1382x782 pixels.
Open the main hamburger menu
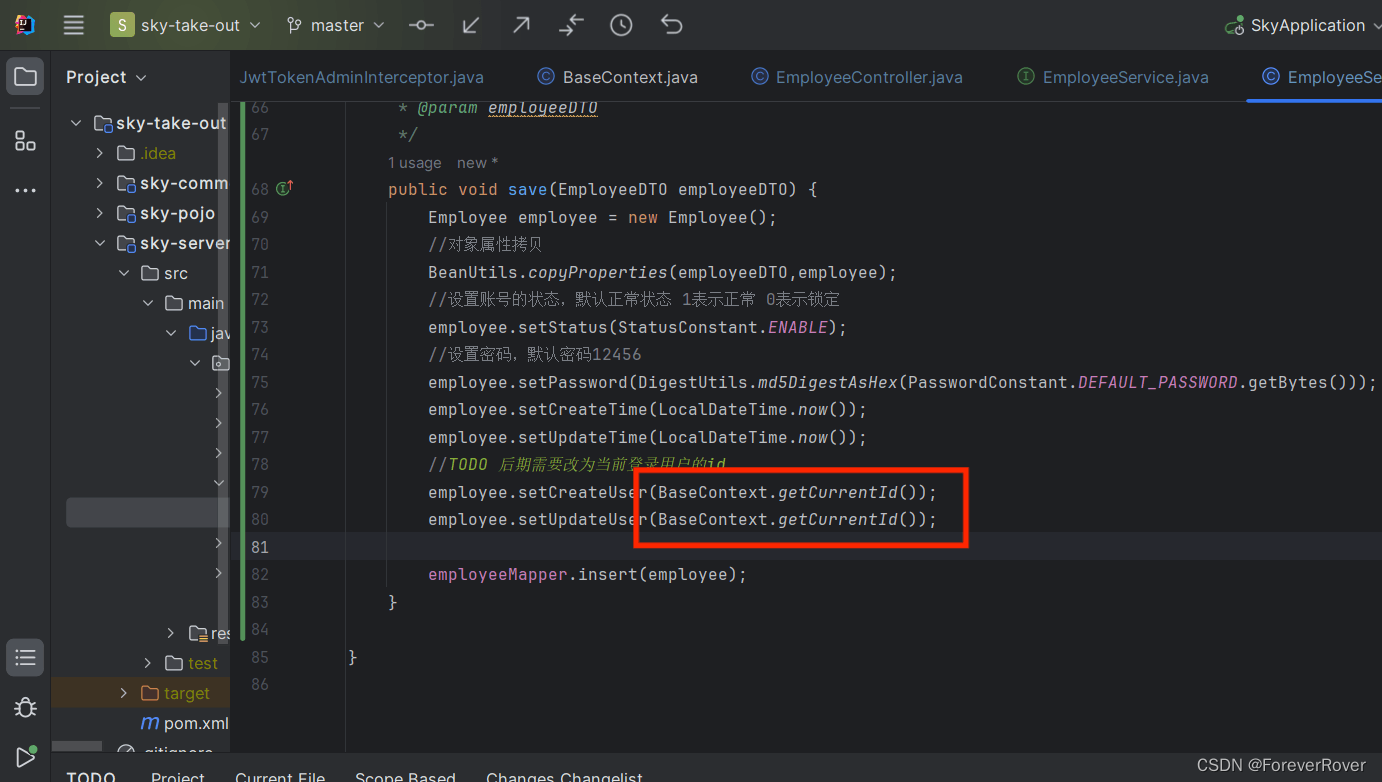[x=74, y=25]
